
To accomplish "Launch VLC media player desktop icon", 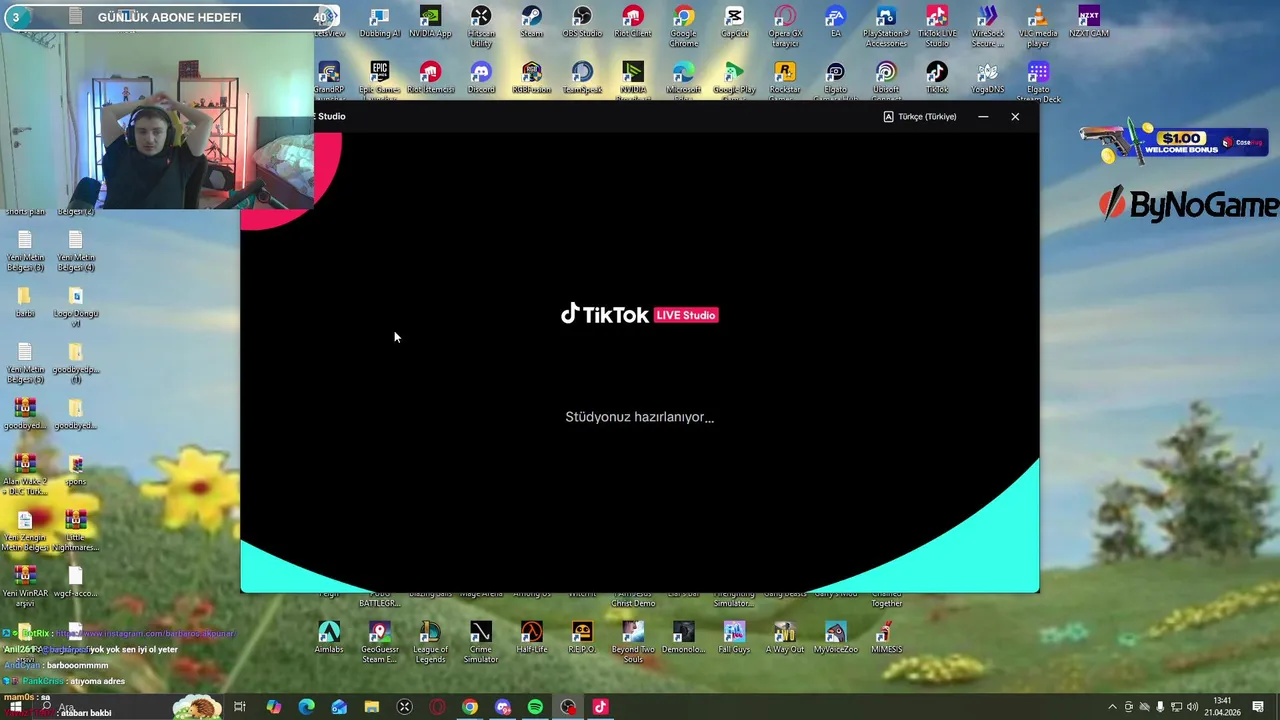I will tap(1038, 27).
